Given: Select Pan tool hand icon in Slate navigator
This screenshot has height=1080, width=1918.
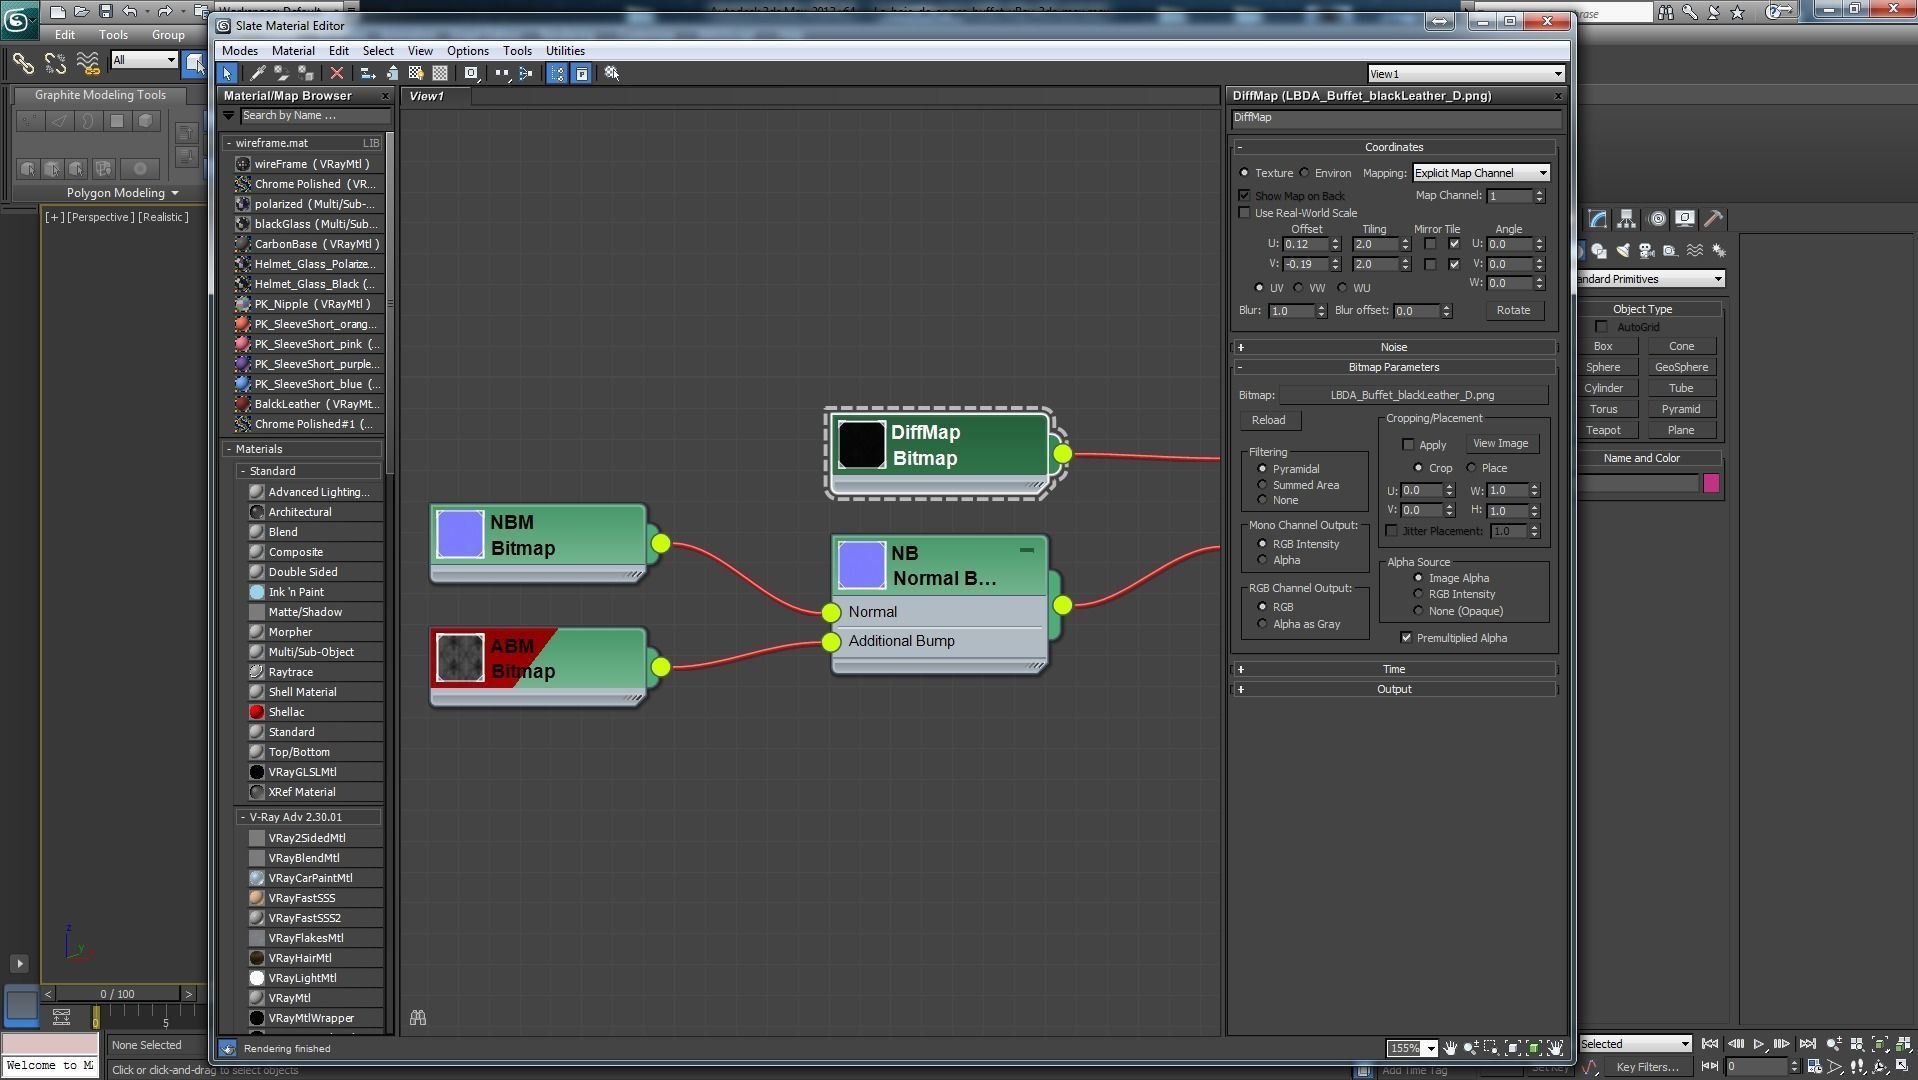Looking at the screenshot, I should point(1449,1047).
